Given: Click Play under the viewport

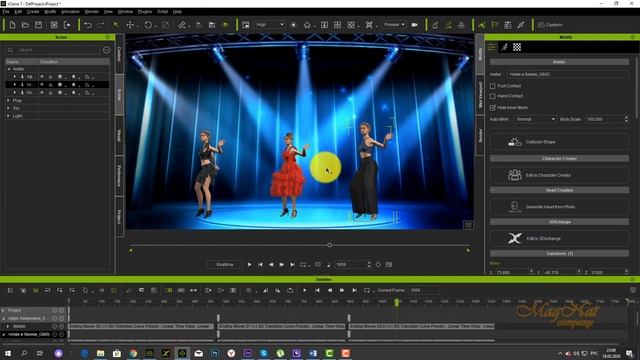Looking at the screenshot, I should click(x=249, y=264).
